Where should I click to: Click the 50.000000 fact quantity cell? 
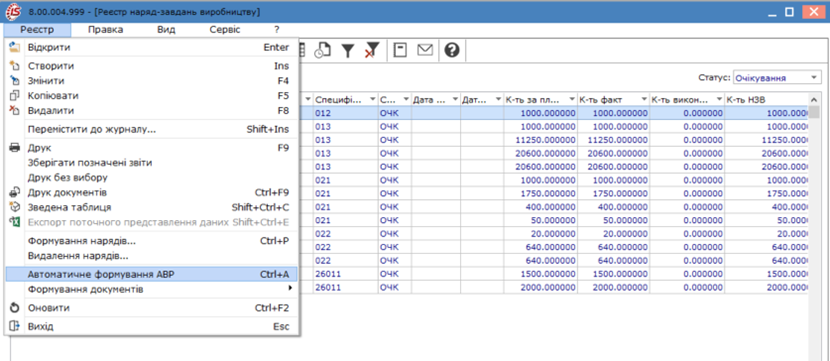[x=614, y=220]
